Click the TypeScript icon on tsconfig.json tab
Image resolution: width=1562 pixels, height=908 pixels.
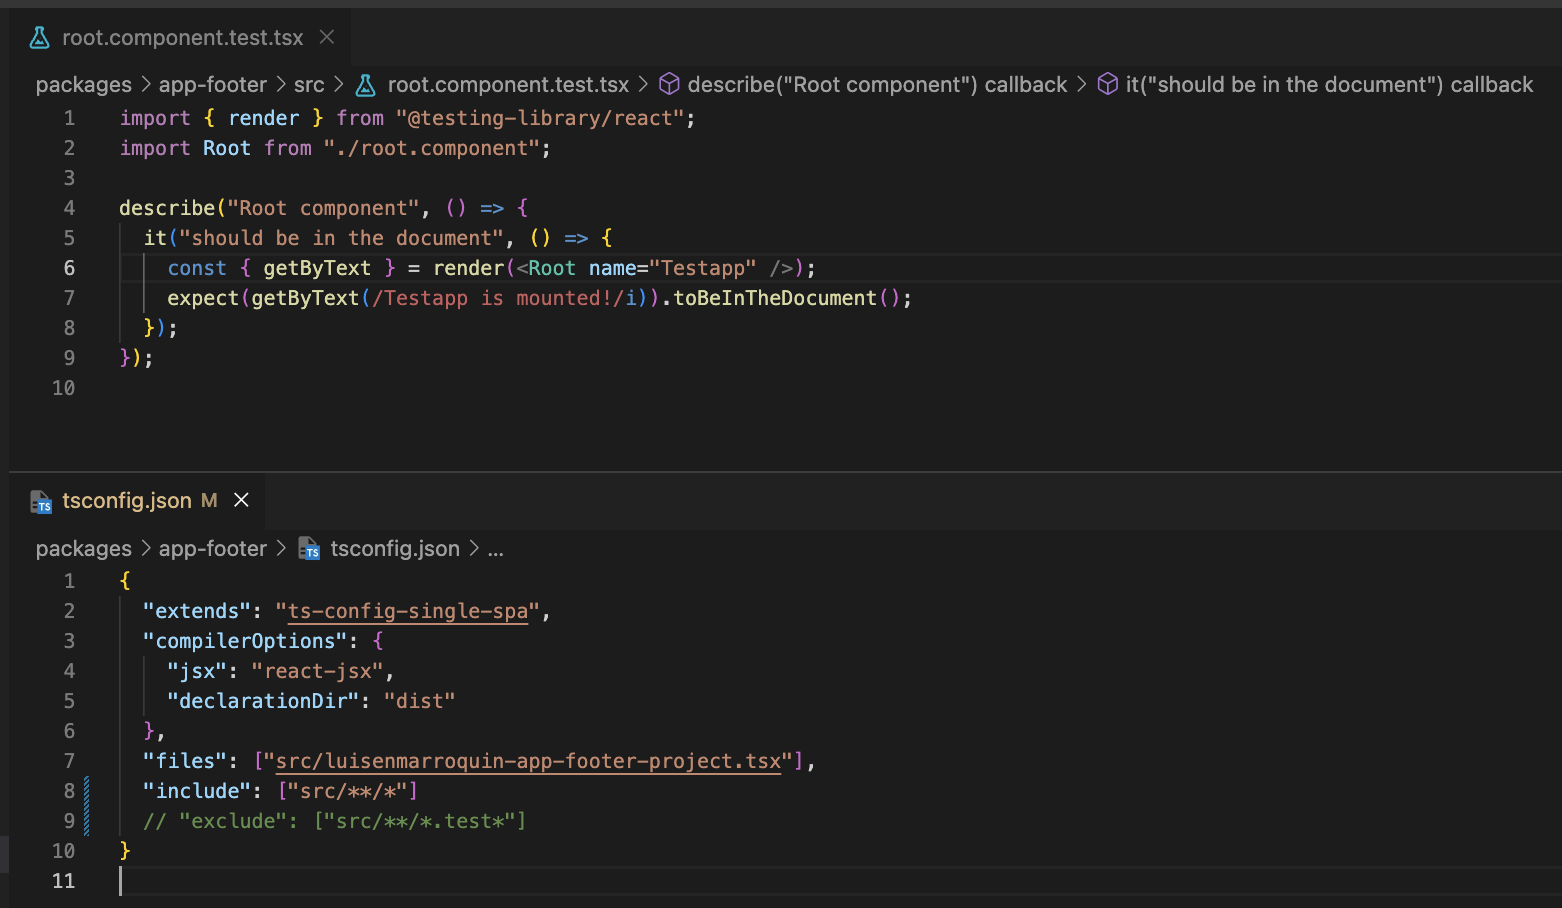tap(41, 500)
